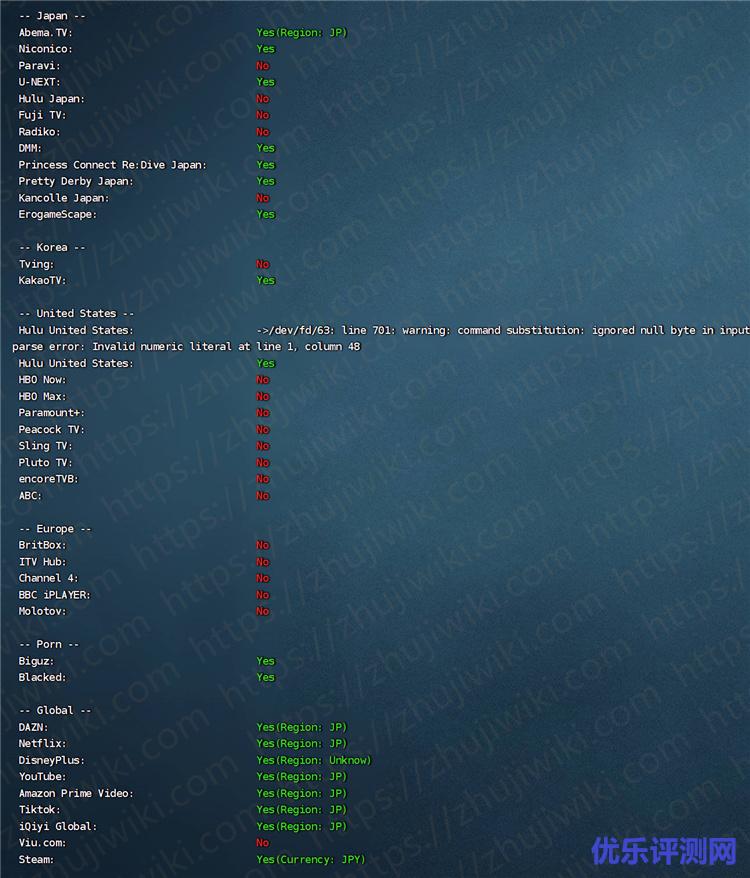Select the '-- Europe --' section header

[x=55, y=529]
